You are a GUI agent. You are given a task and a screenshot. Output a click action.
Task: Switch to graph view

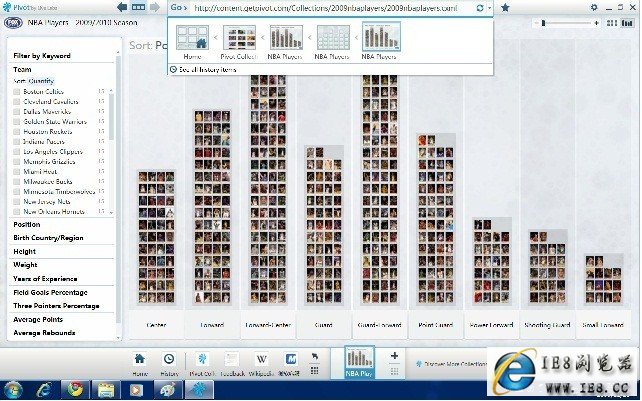click(627, 23)
